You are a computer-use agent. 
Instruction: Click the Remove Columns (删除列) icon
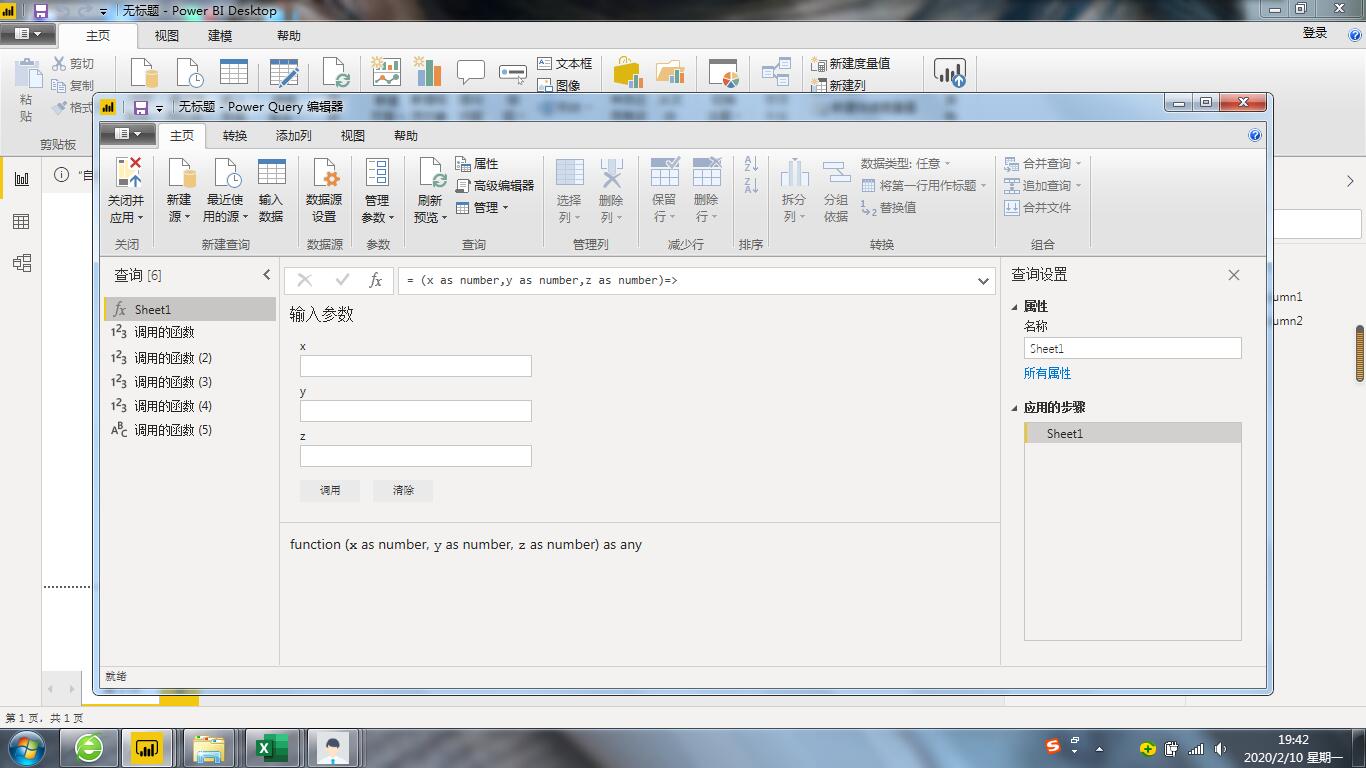pyautogui.click(x=611, y=172)
